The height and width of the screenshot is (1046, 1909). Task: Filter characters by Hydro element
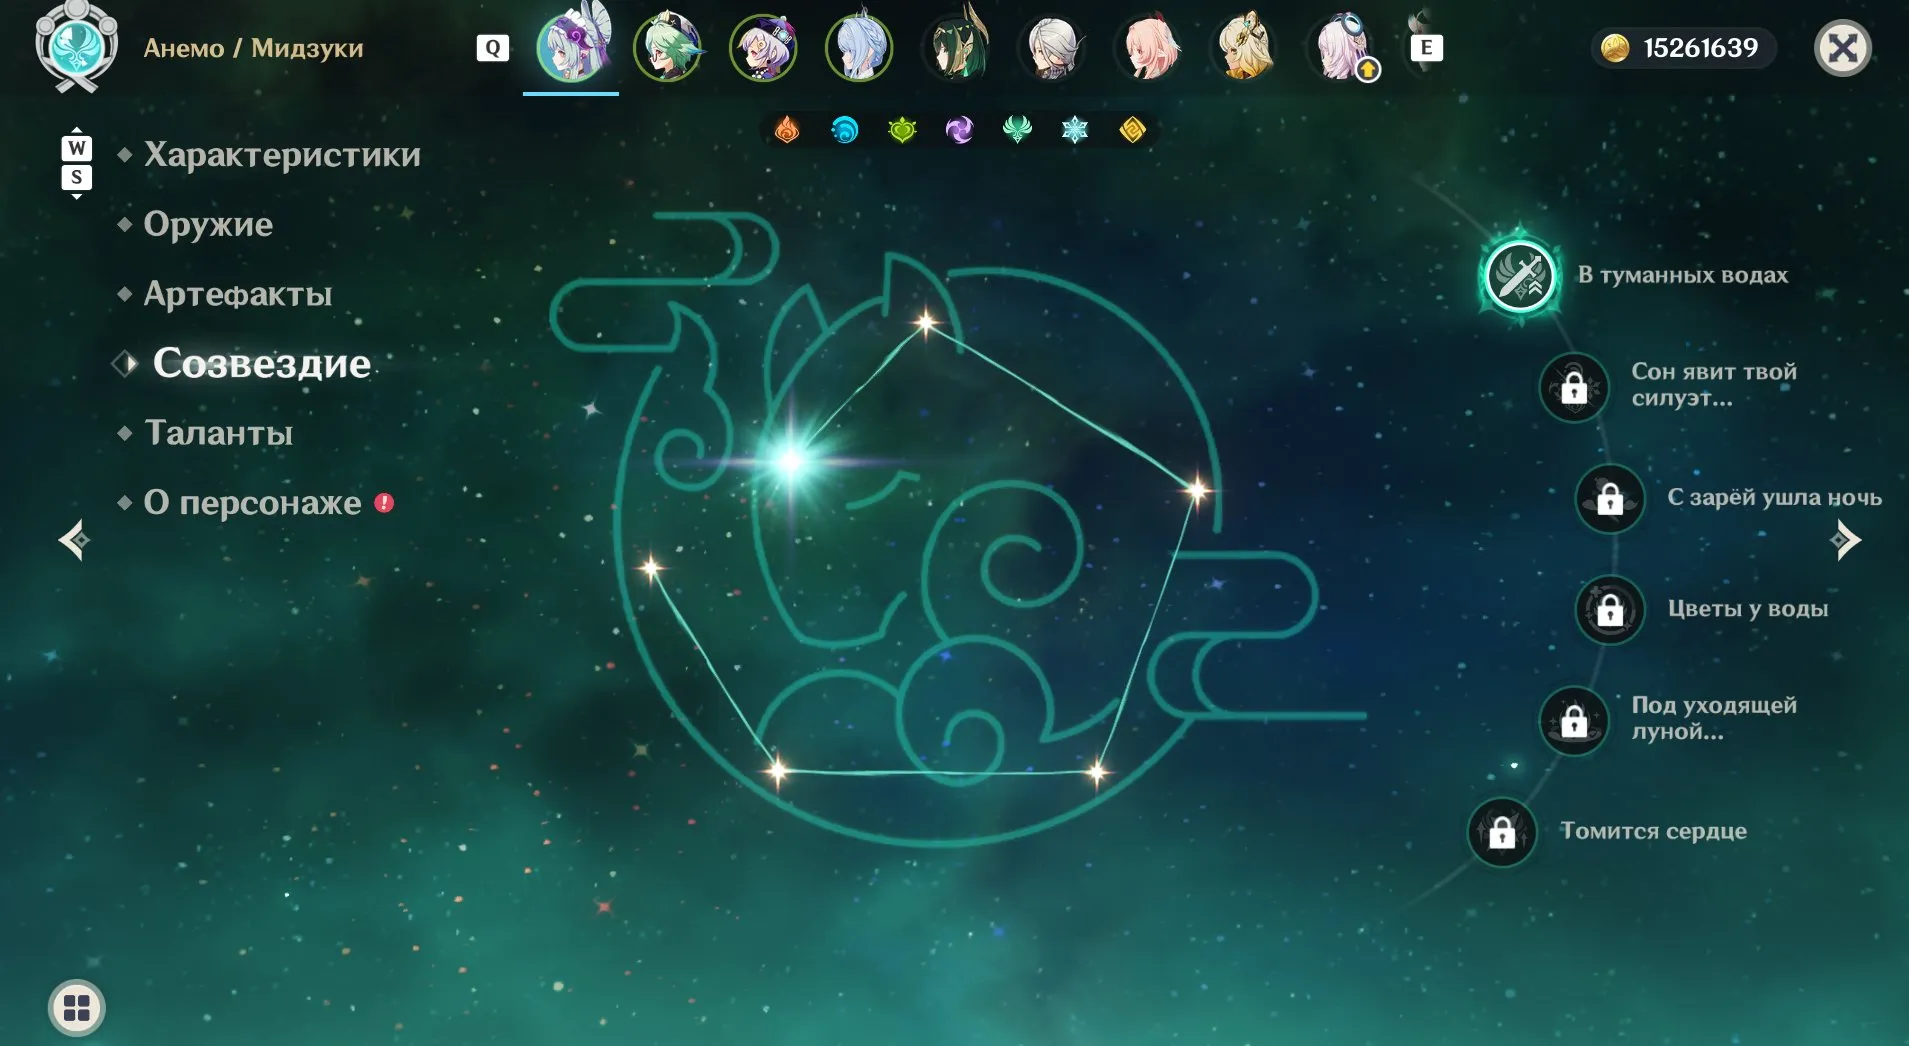(845, 130)
